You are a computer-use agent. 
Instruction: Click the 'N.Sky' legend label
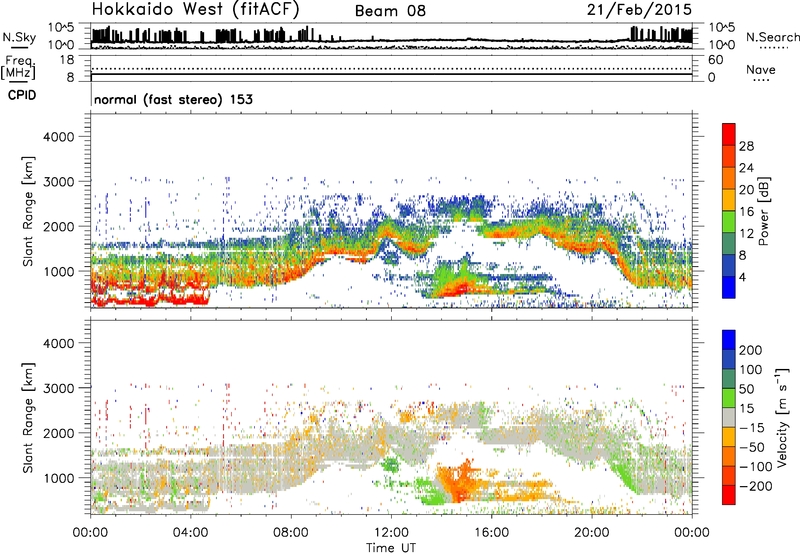pos(19,37)
